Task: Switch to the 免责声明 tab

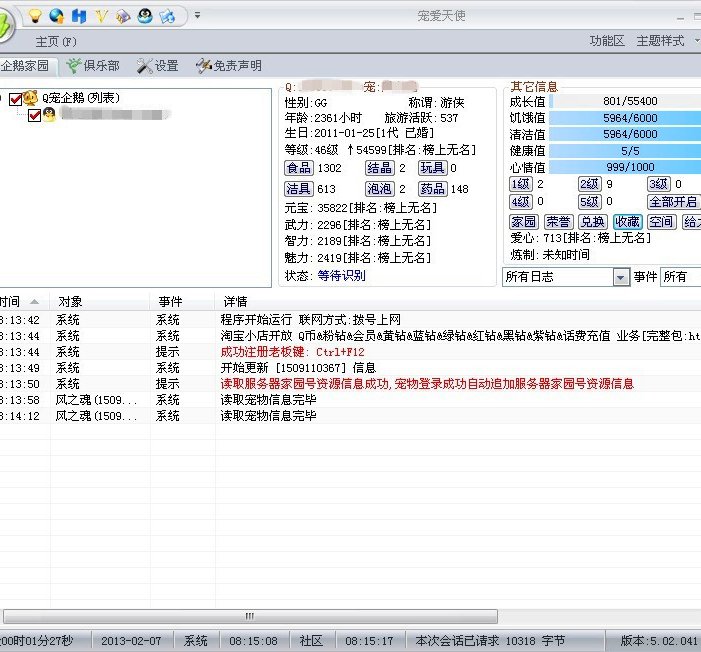Action: [x=229, y=66]
